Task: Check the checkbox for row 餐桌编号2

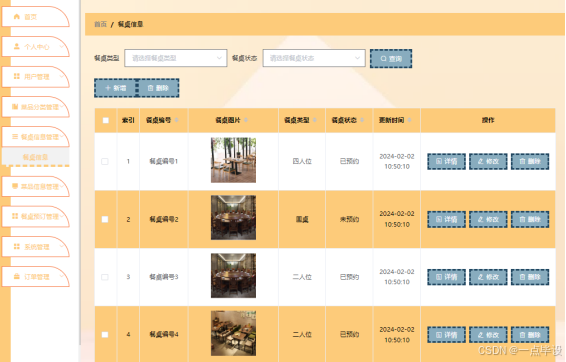Action: click(x=105, y=219)
